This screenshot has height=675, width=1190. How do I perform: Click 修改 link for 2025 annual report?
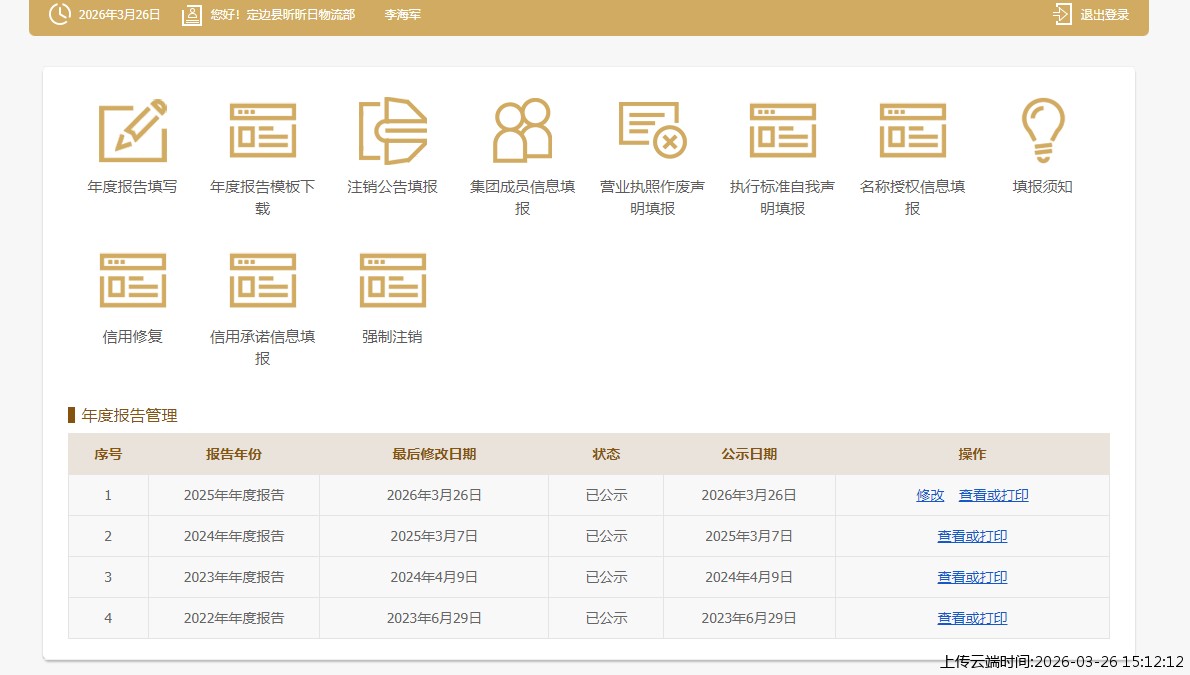[930, 495]
